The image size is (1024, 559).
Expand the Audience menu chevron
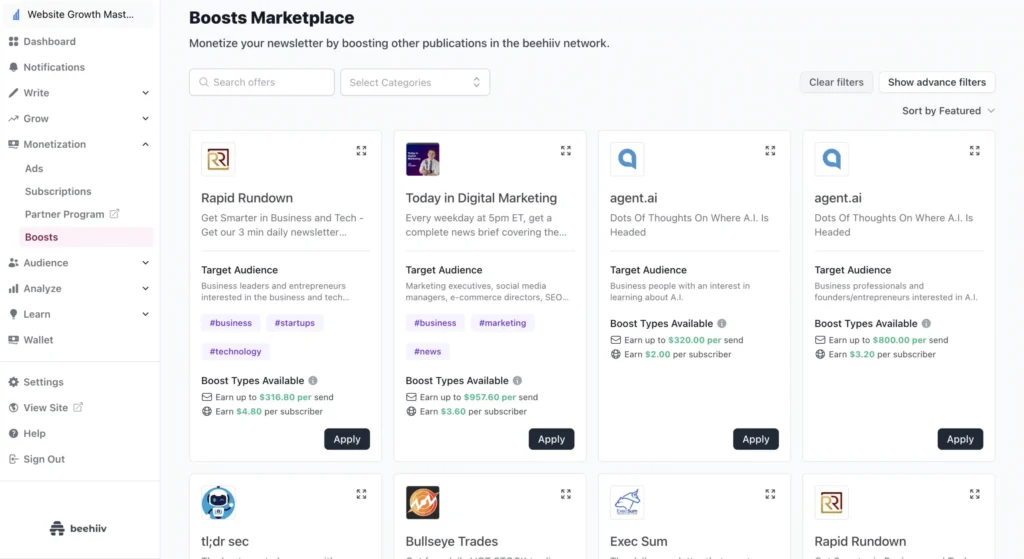click(x=145, y=263)
